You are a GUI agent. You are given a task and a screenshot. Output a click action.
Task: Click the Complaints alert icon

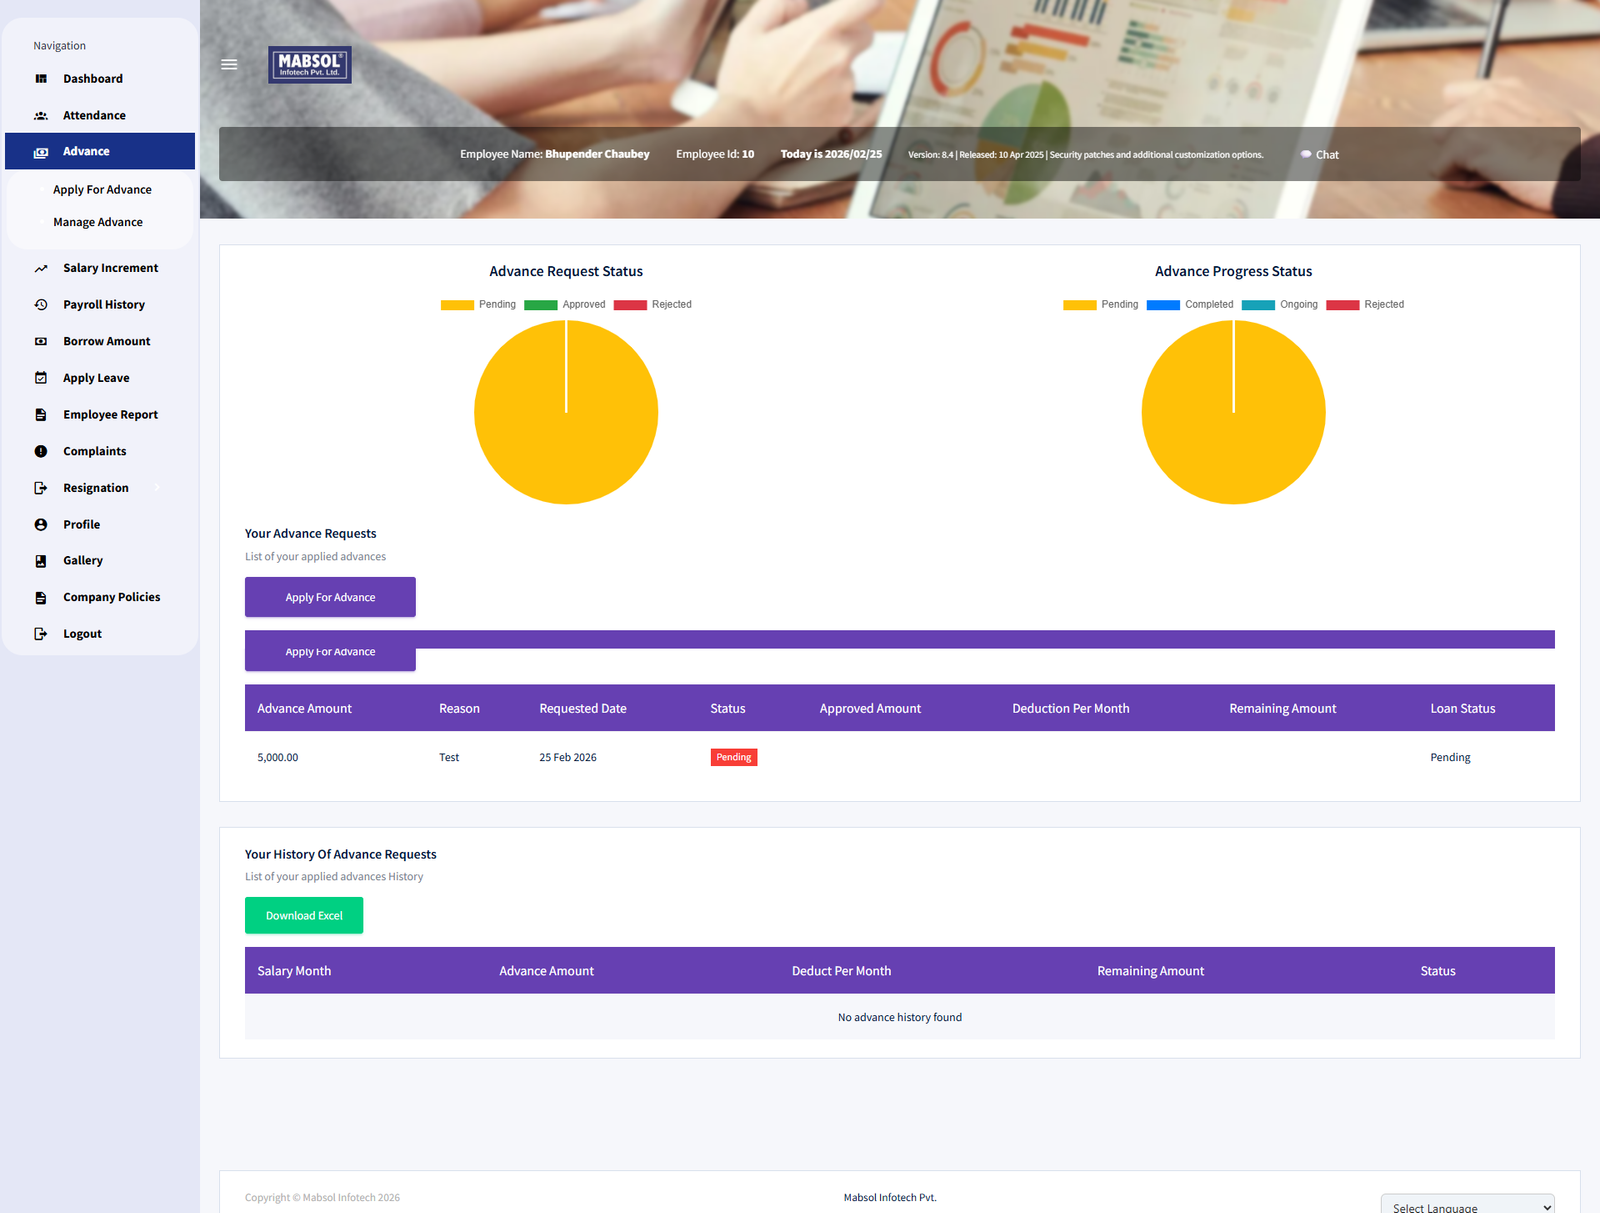(41, 451)
